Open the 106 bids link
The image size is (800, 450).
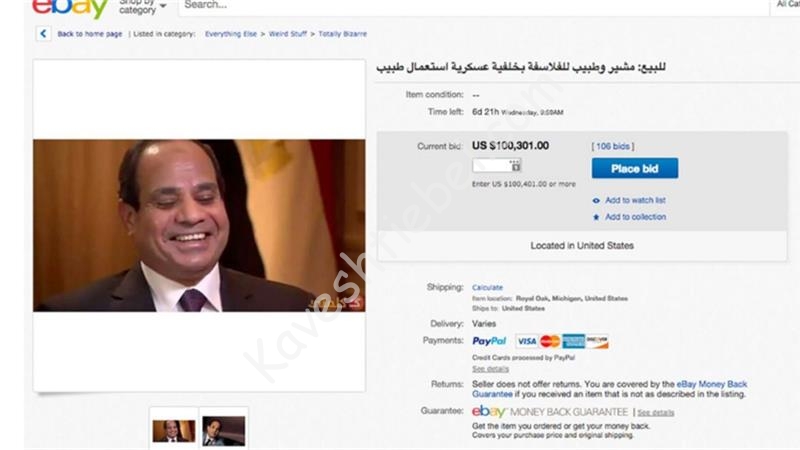click(613, 146)
